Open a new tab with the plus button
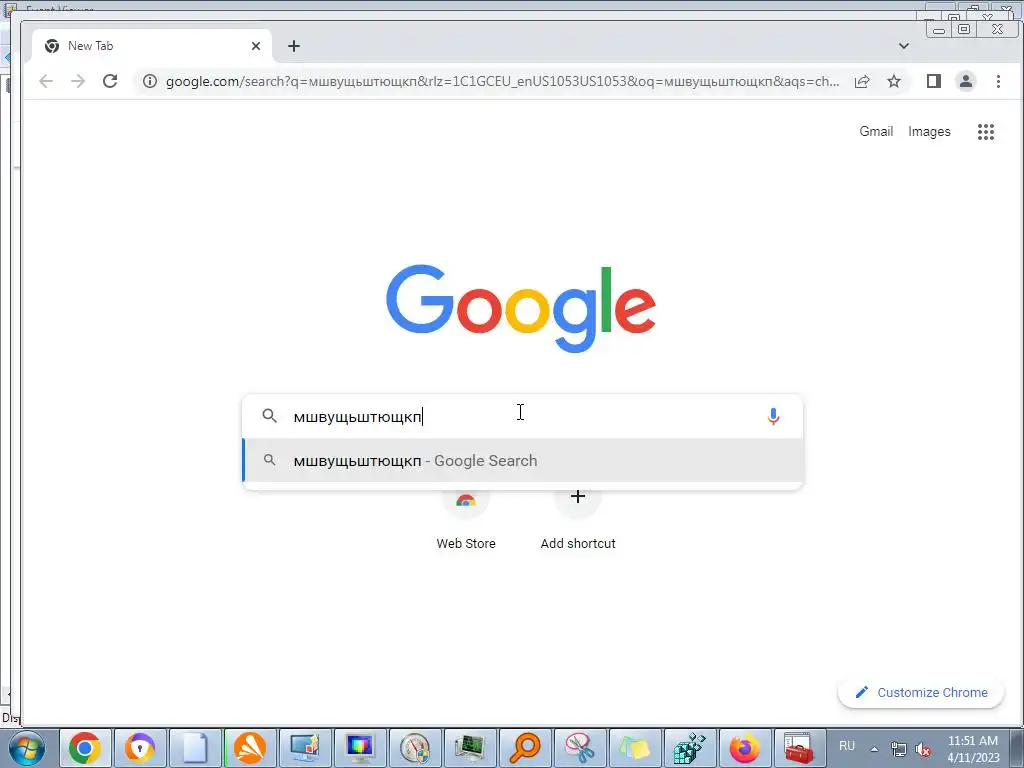 [x=294, y=46]
